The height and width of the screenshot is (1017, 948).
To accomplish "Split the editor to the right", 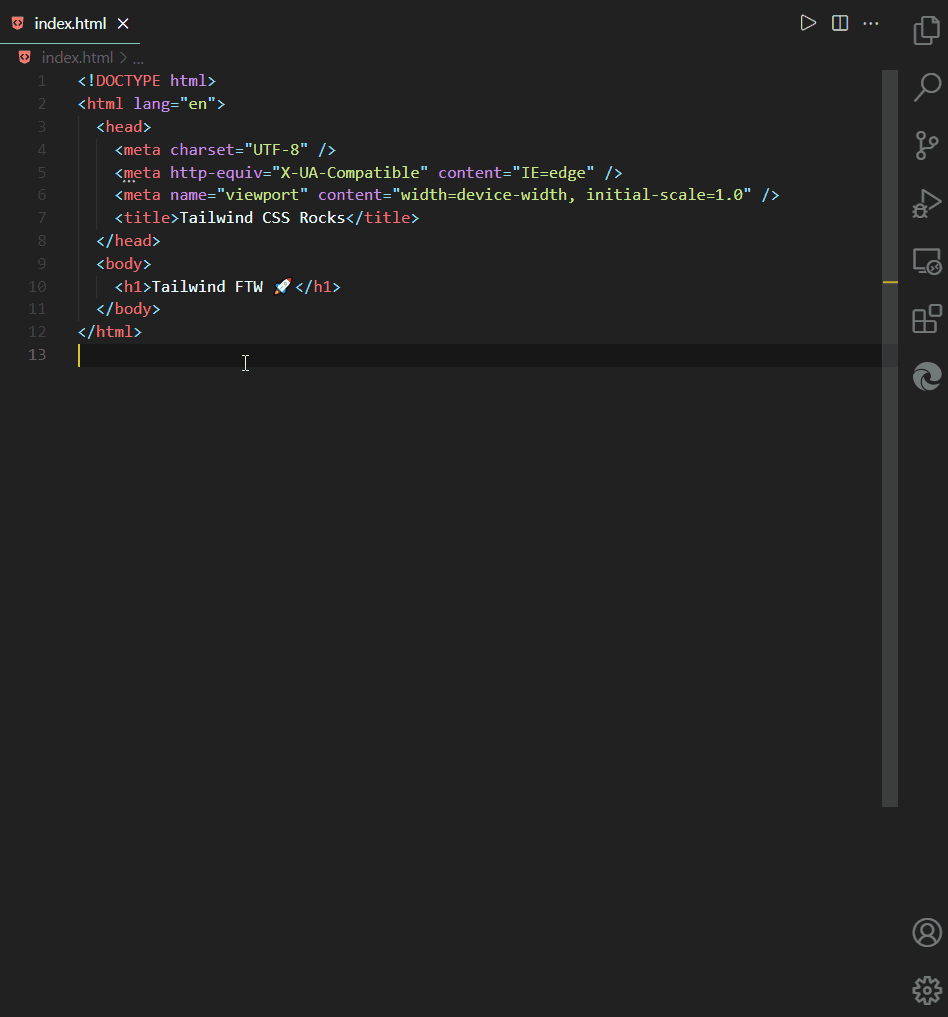I will [840, 23].
